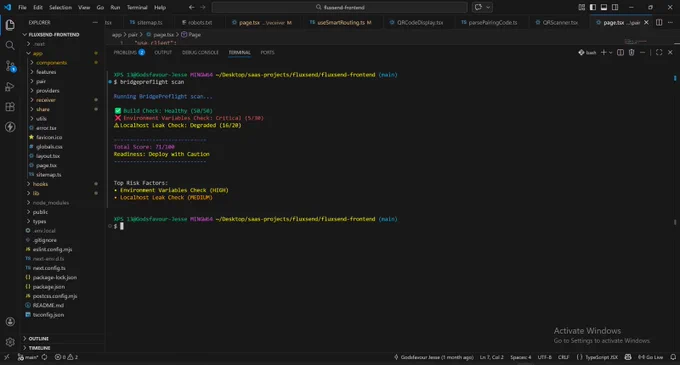Kill the terminal with trash icon
680x365 pixels.
(631, 52)
